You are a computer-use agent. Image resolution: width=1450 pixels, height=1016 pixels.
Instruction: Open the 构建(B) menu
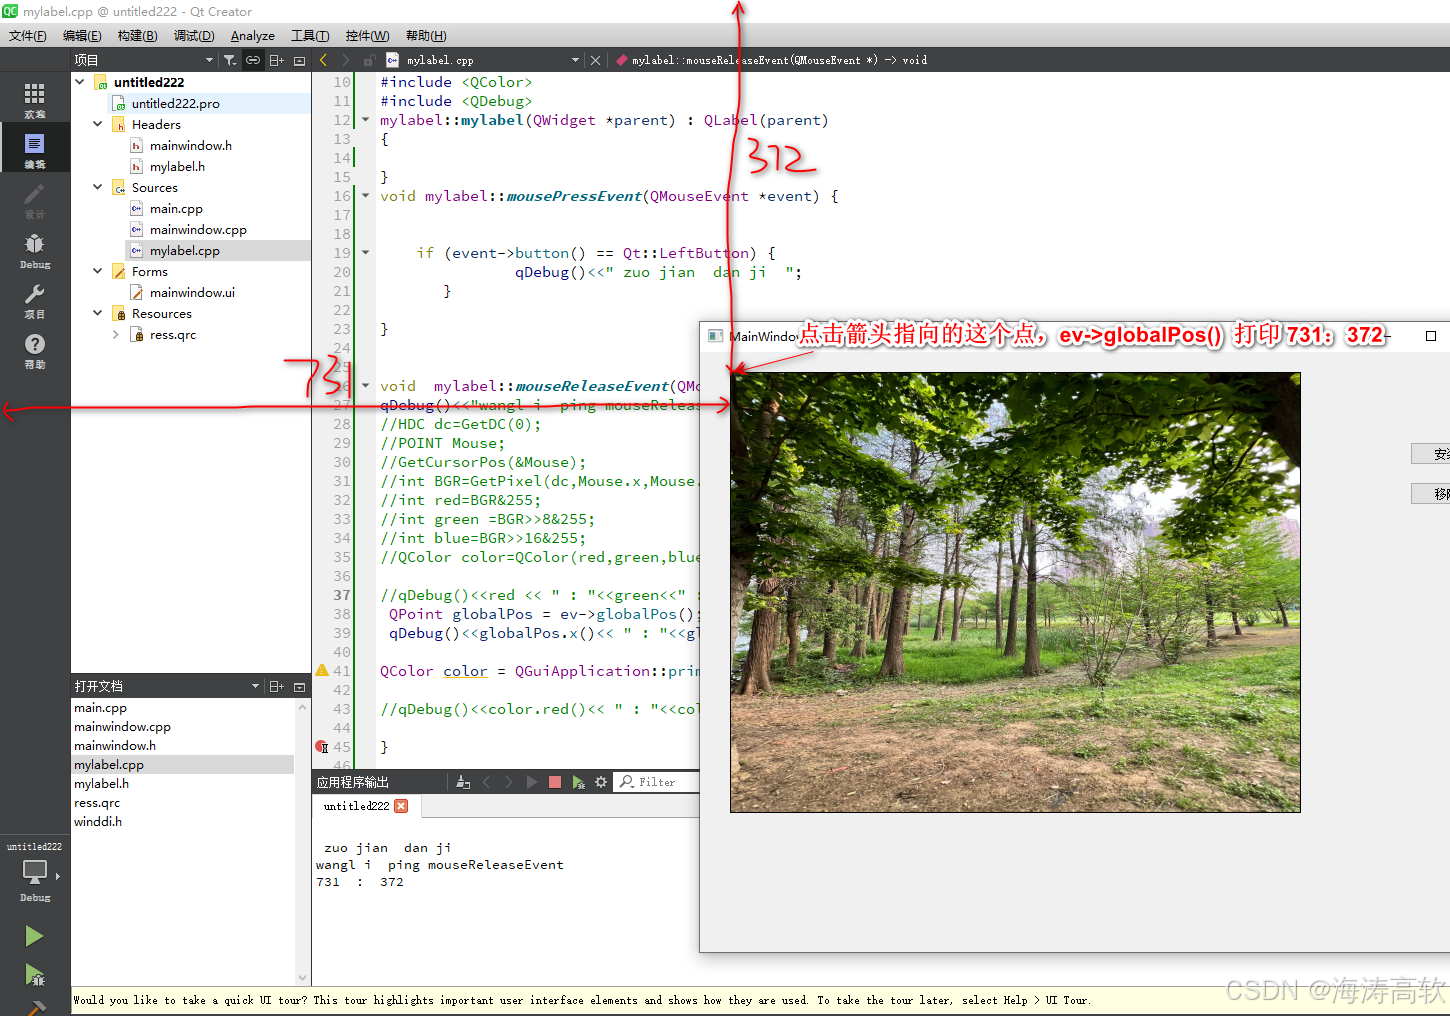point(137,35)
